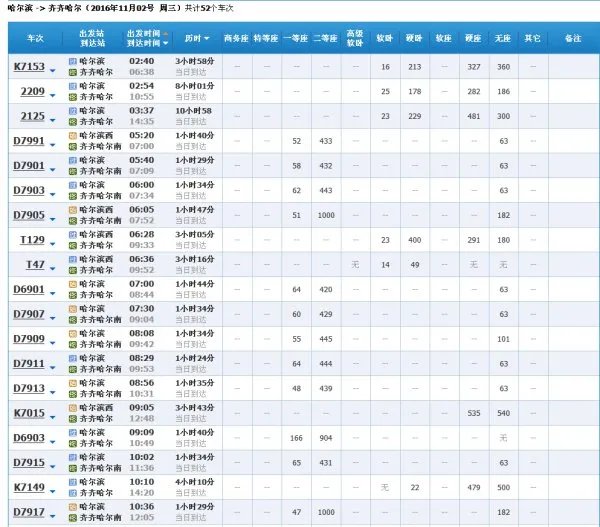Click departure station icon for 2209
Image resolution: width=600 pixels, height=527 pixels.
[x=73, y=86]
